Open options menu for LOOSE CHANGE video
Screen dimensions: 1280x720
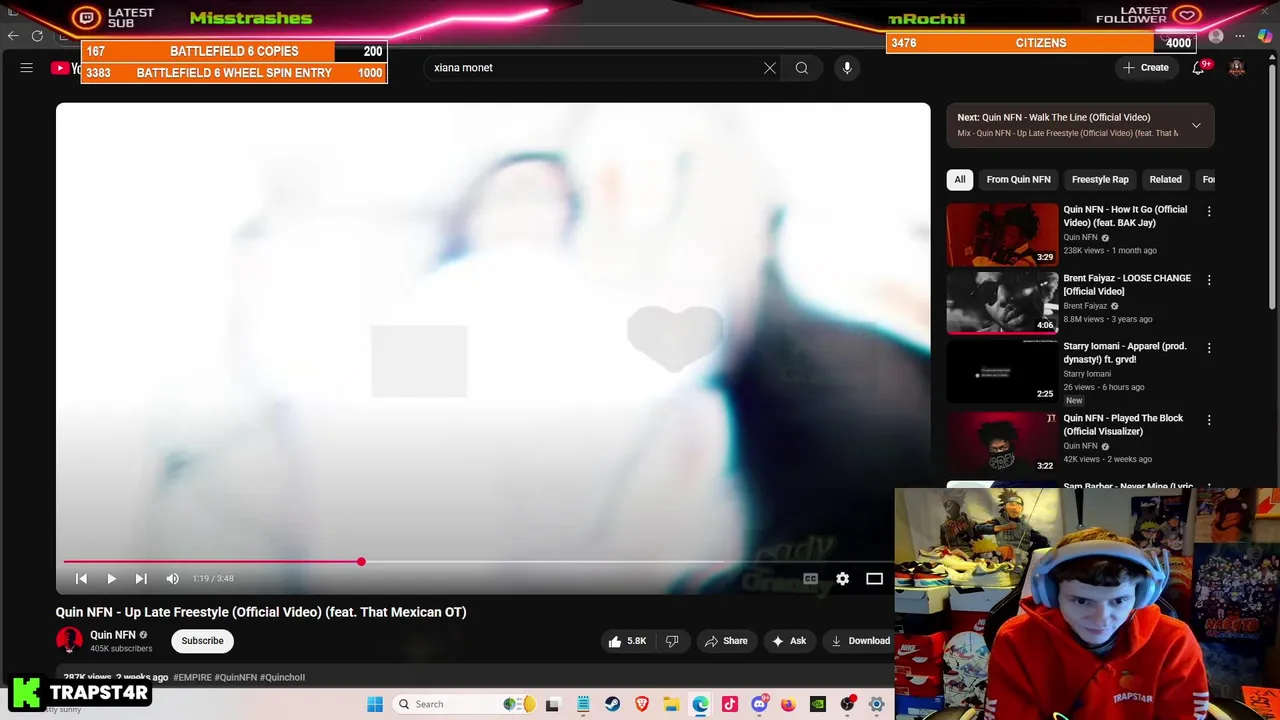pyautogui.click(x=1209, y=280)
